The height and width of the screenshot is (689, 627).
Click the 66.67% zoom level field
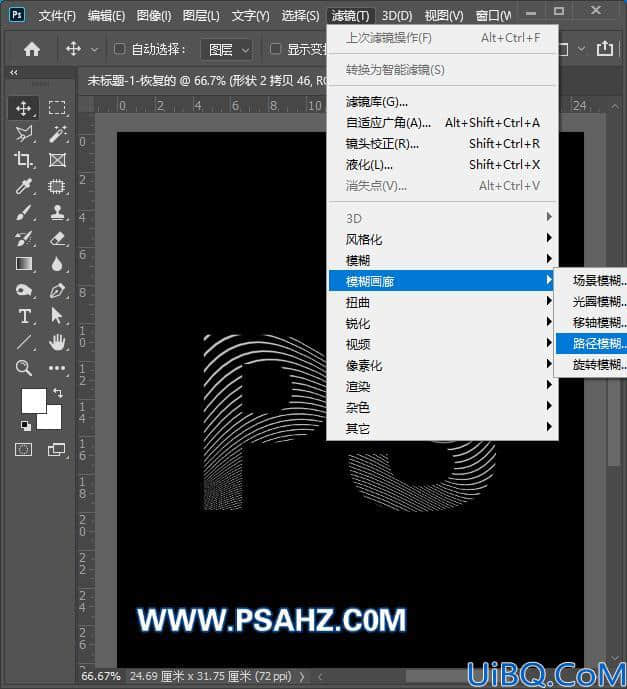pos(101,676)
